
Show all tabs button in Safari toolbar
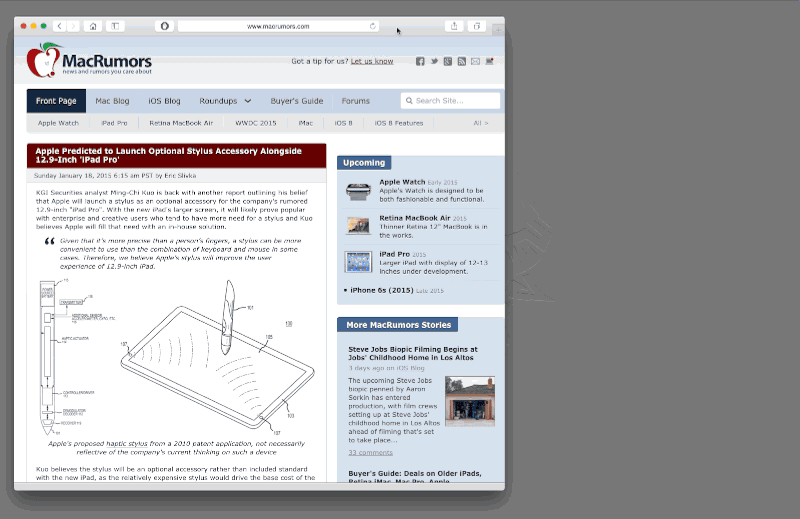[x=477, y=26]
